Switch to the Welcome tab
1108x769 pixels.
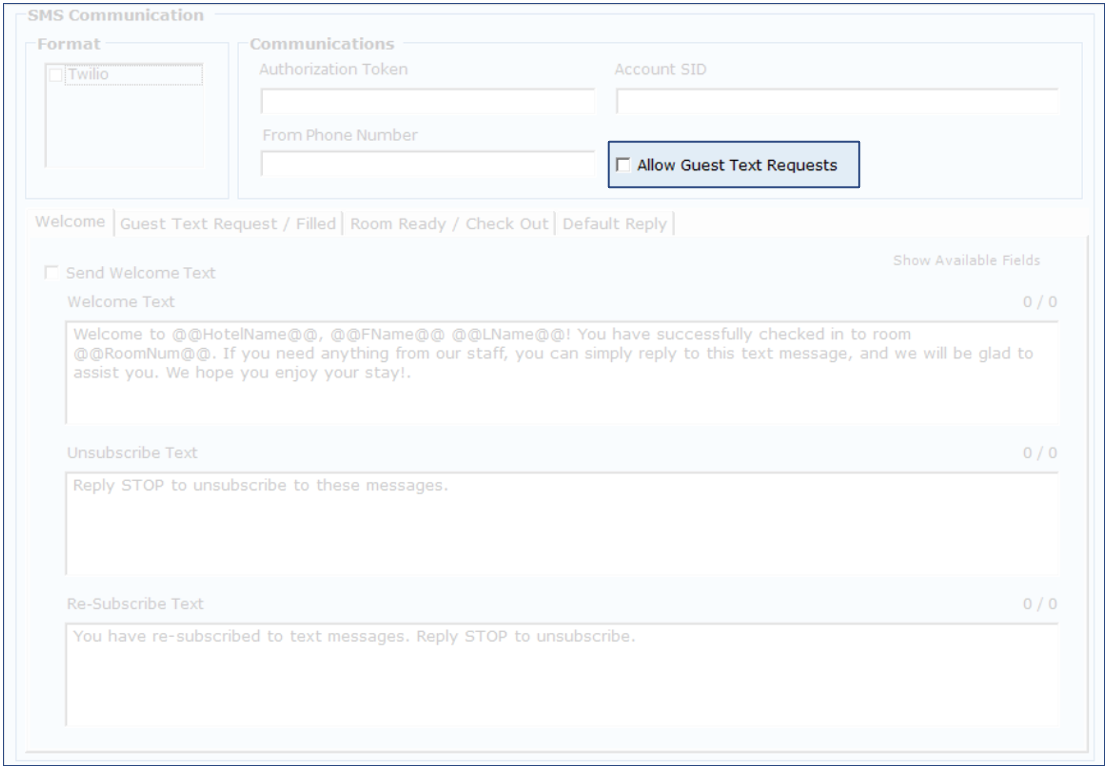tap(70, 222)
